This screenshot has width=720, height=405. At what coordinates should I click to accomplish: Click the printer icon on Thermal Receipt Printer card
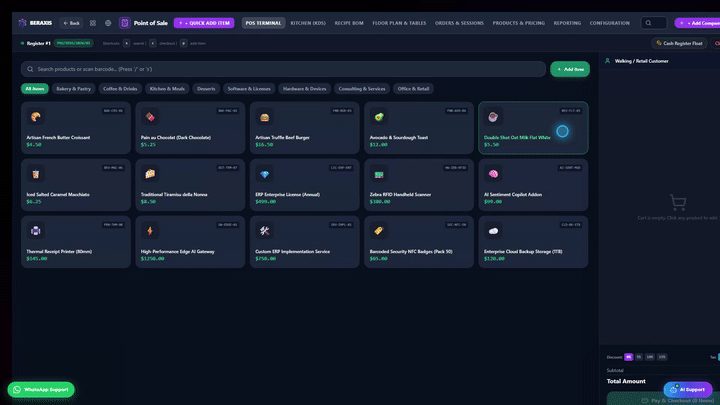pos(36,231)
